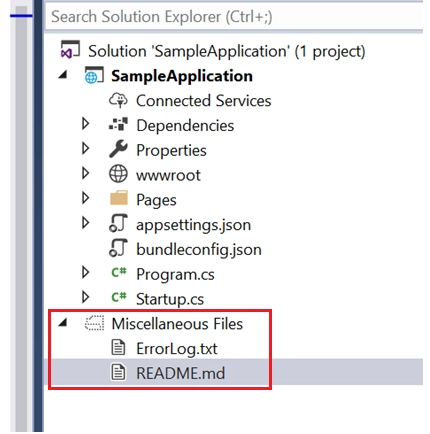The height and width of the screenshot is (434, 430).
Task: Collapse the SampleApplication project node
Action: pos(63,75)
